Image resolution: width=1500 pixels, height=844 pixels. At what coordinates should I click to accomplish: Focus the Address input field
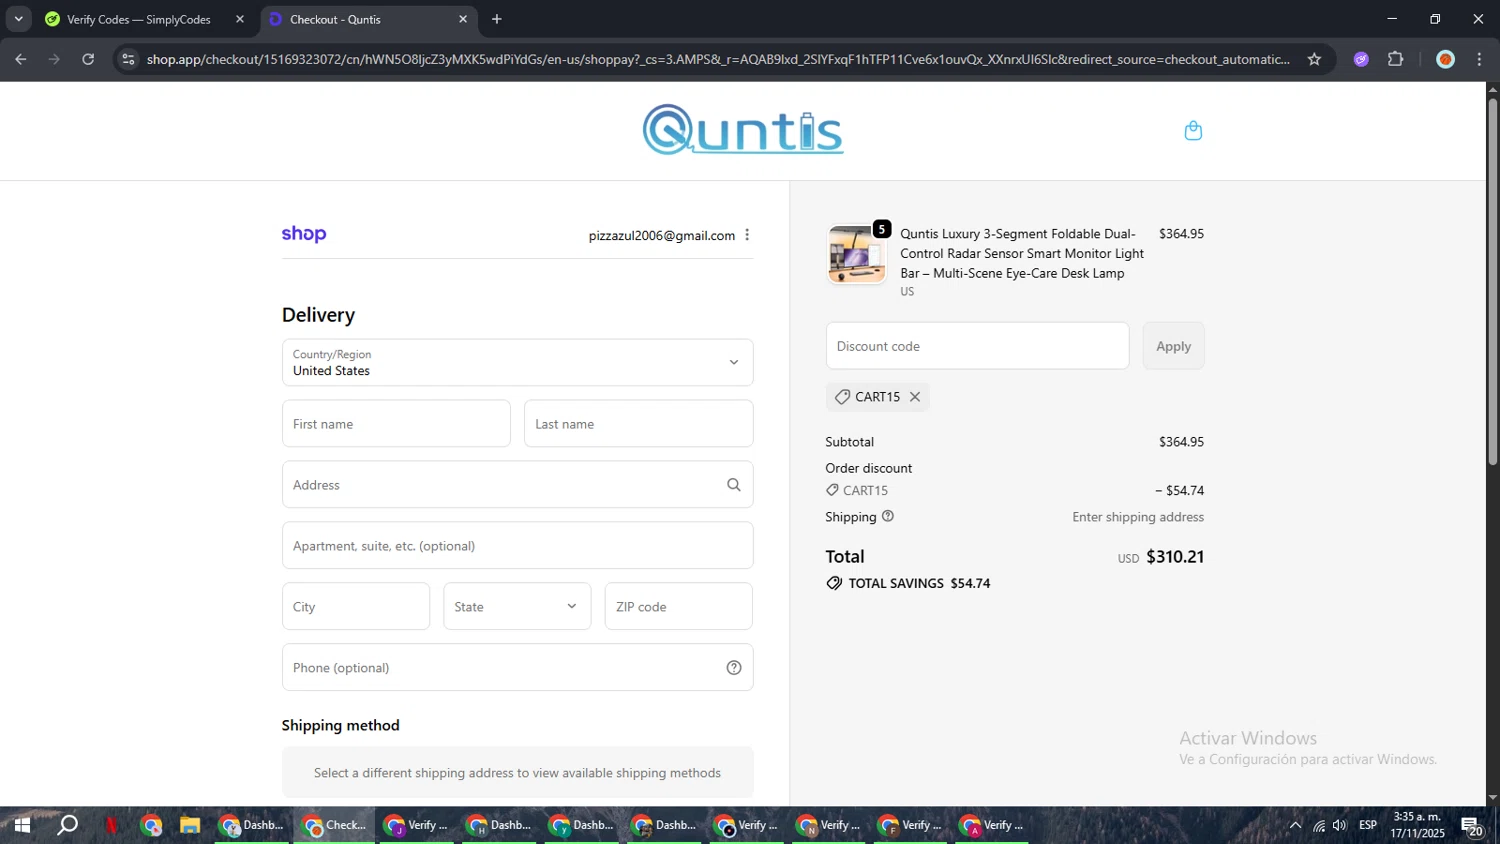(517, 485)
